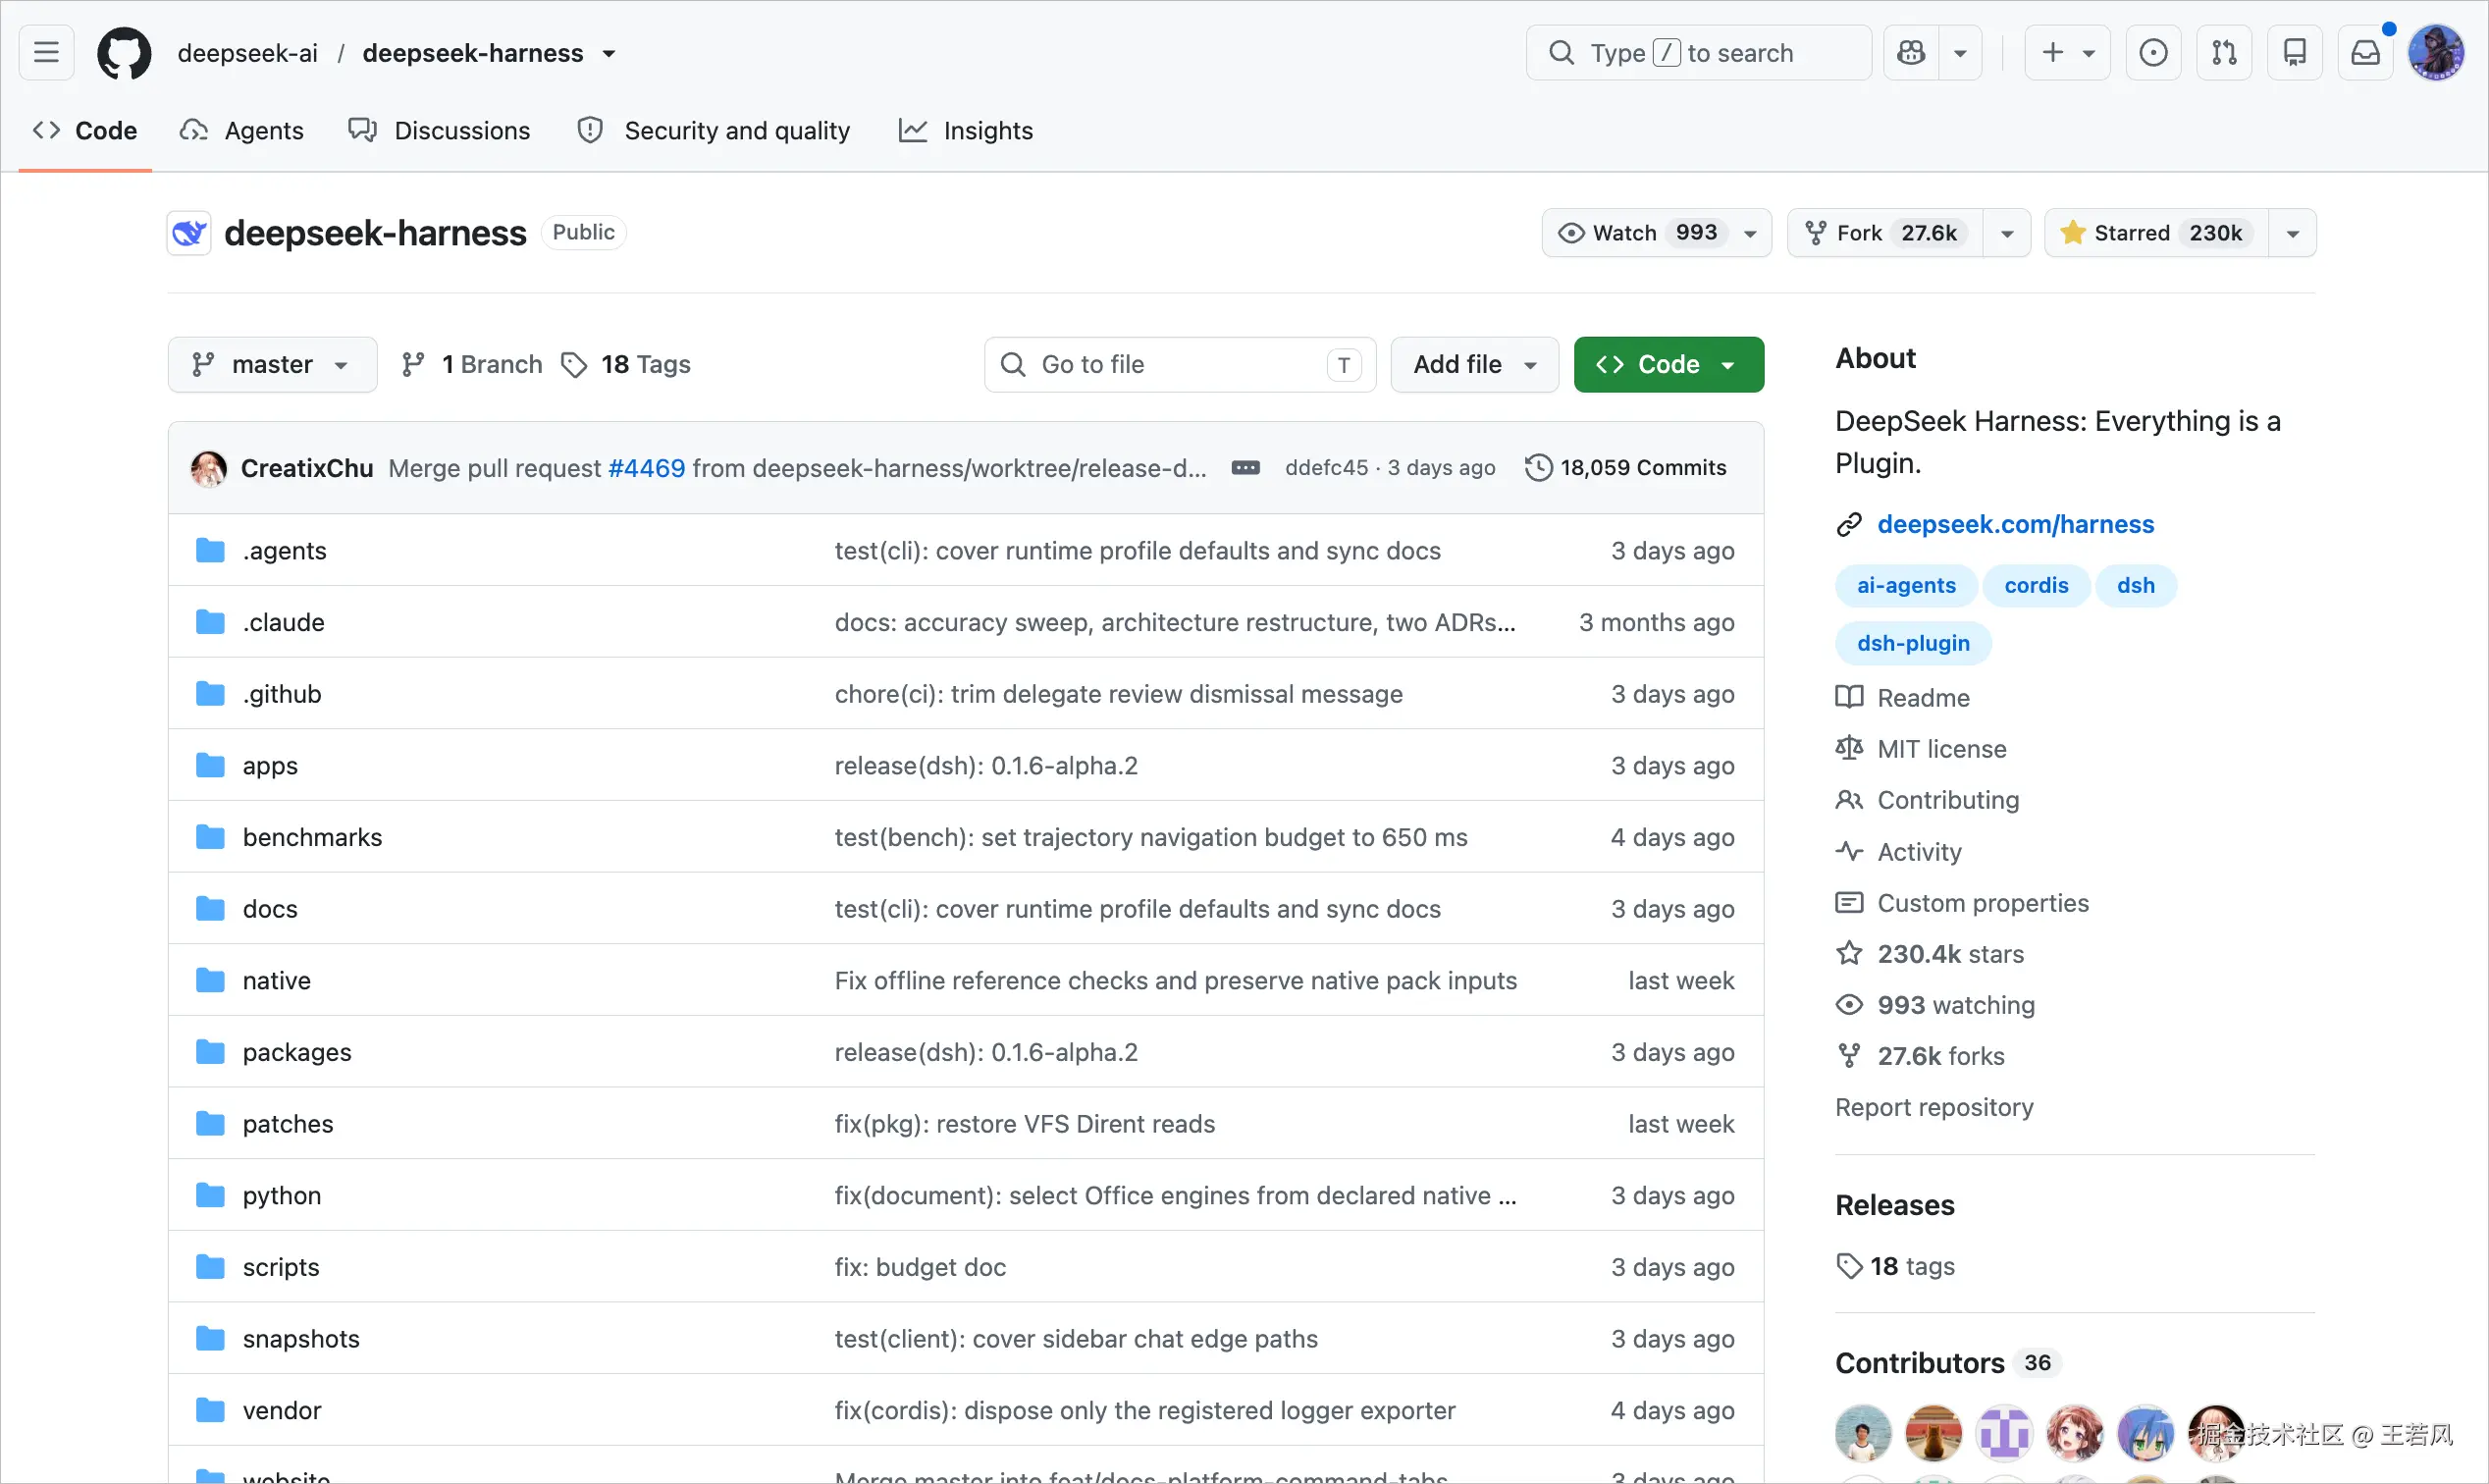The width and height of the screenshot is (2489, 1484).
Task: Fork the repository with Fork button
Action: coord(1885,233)
